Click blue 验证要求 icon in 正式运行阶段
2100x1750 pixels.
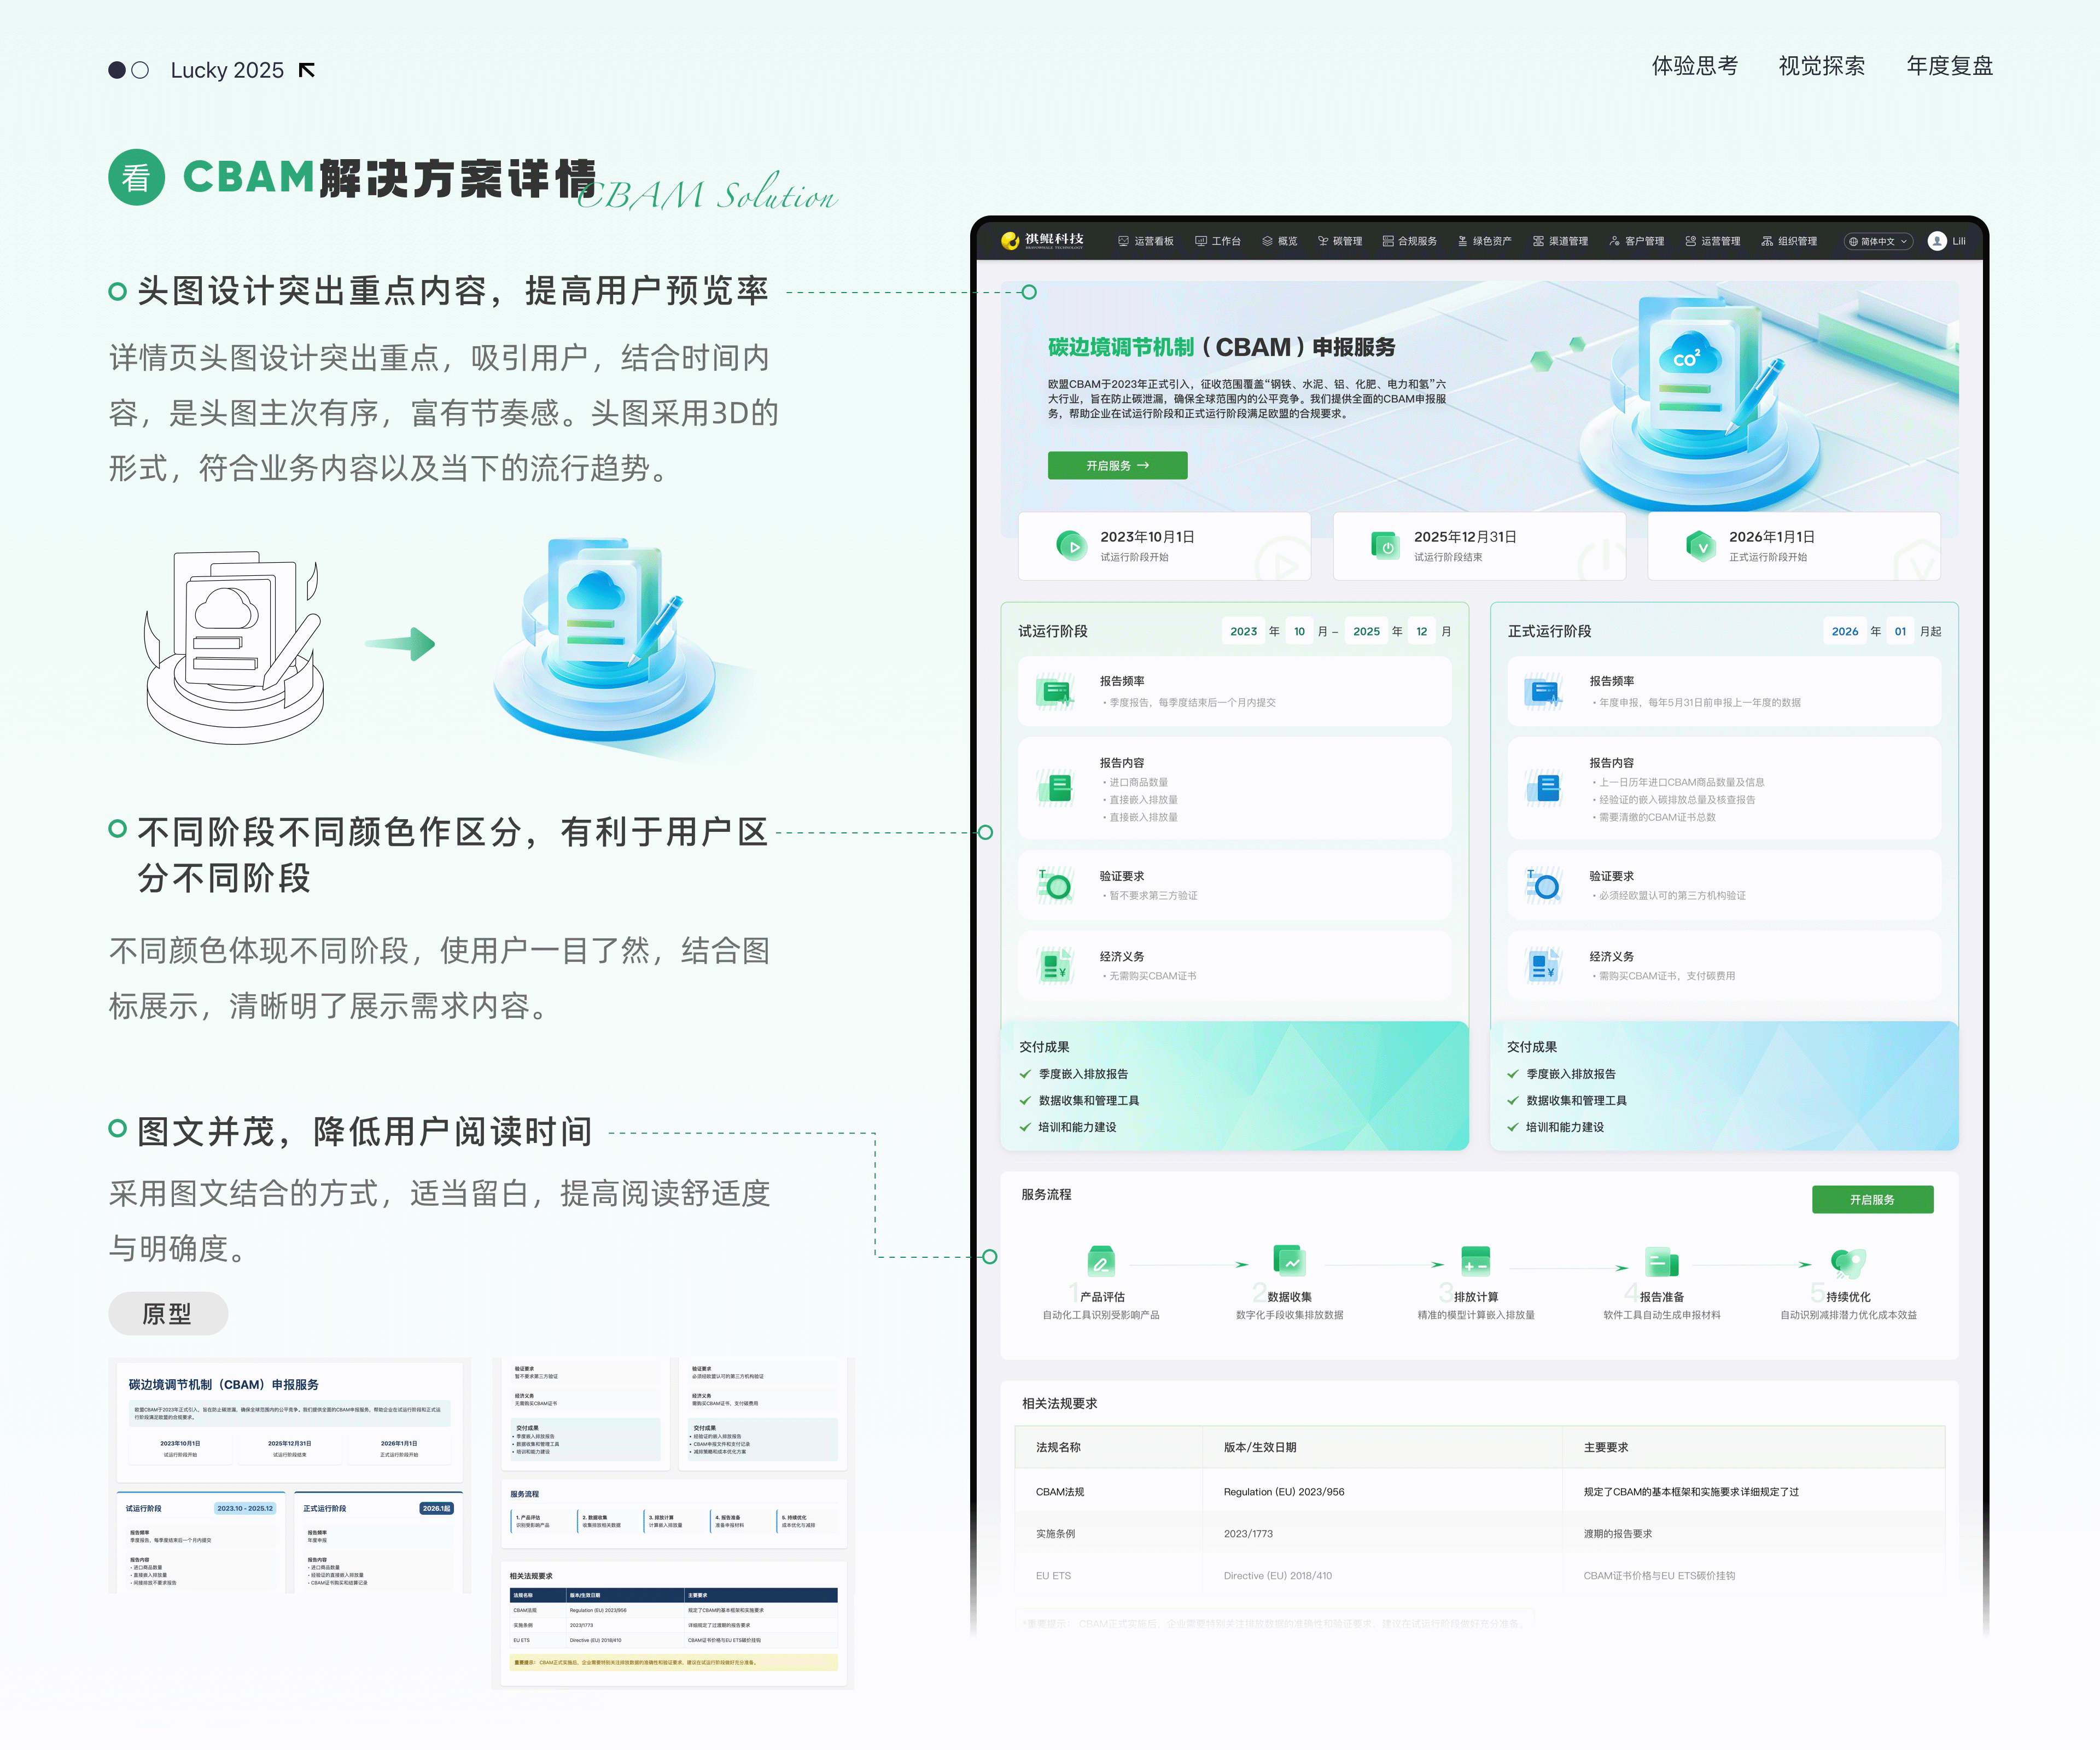coord(1544,885)
